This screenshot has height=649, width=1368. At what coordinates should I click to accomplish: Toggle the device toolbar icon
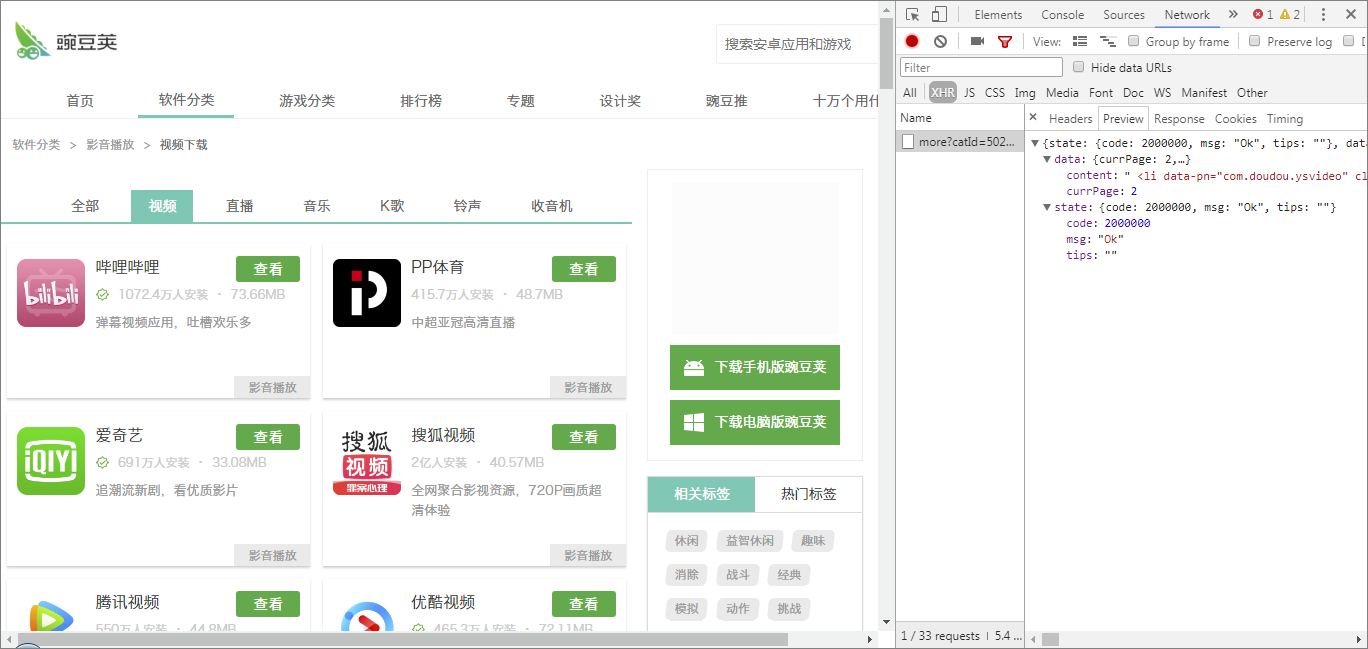[939, 14]
